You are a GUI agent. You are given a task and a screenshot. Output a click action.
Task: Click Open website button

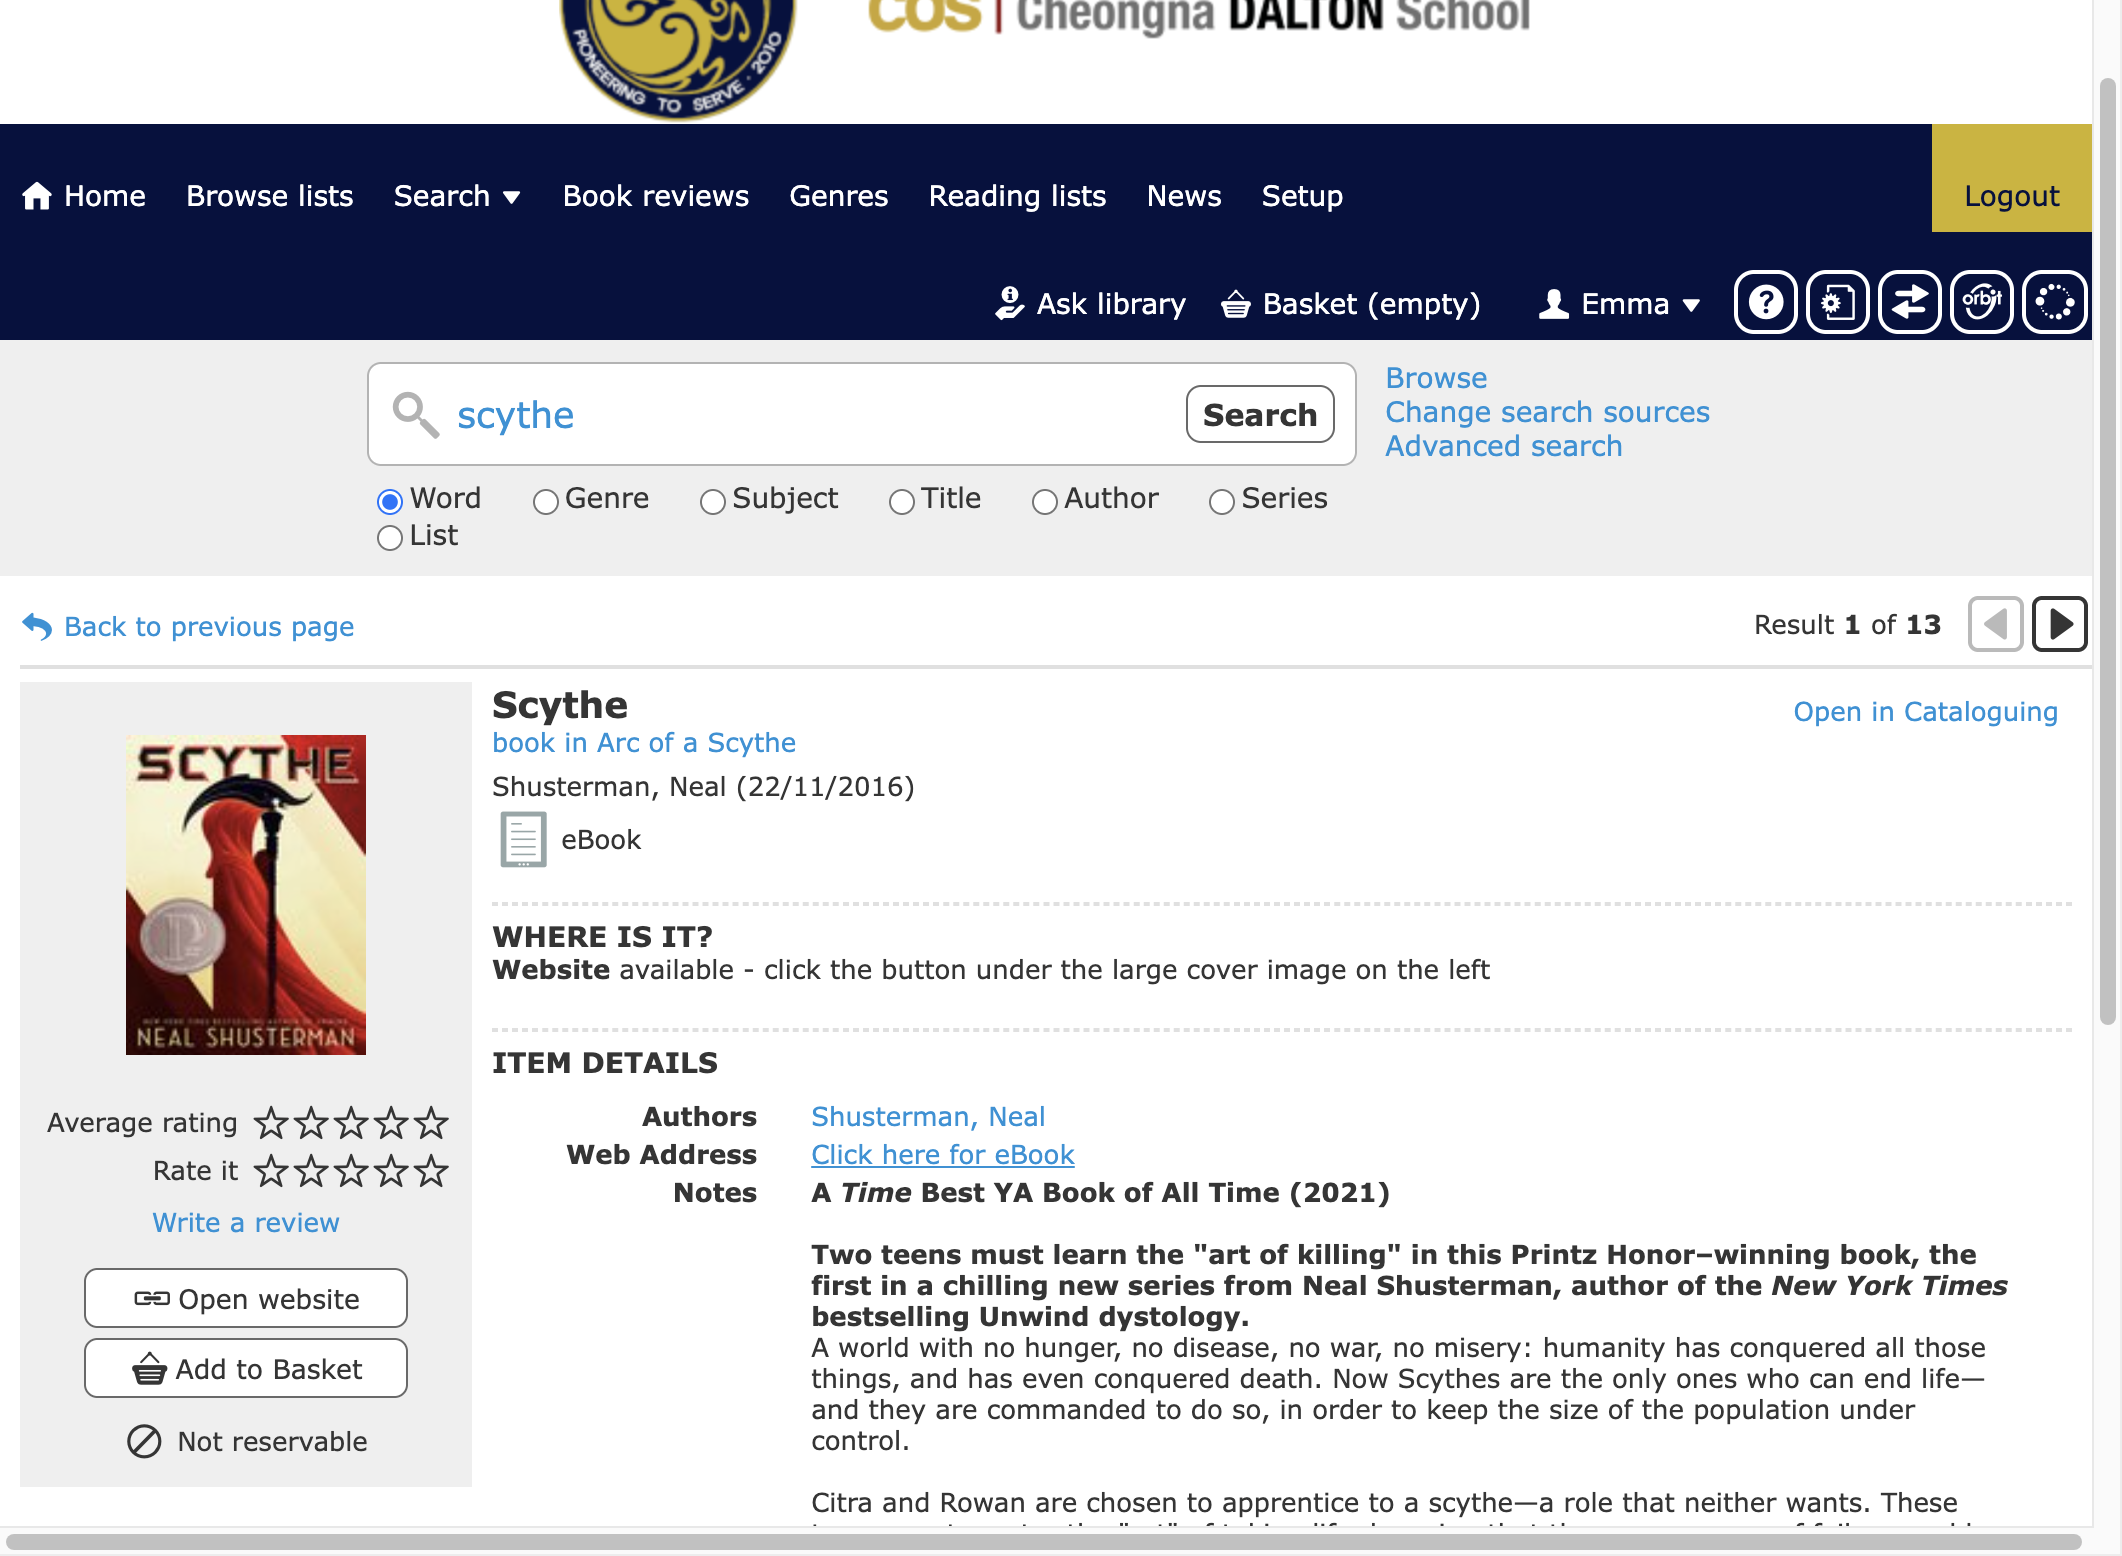[246, 1298]
